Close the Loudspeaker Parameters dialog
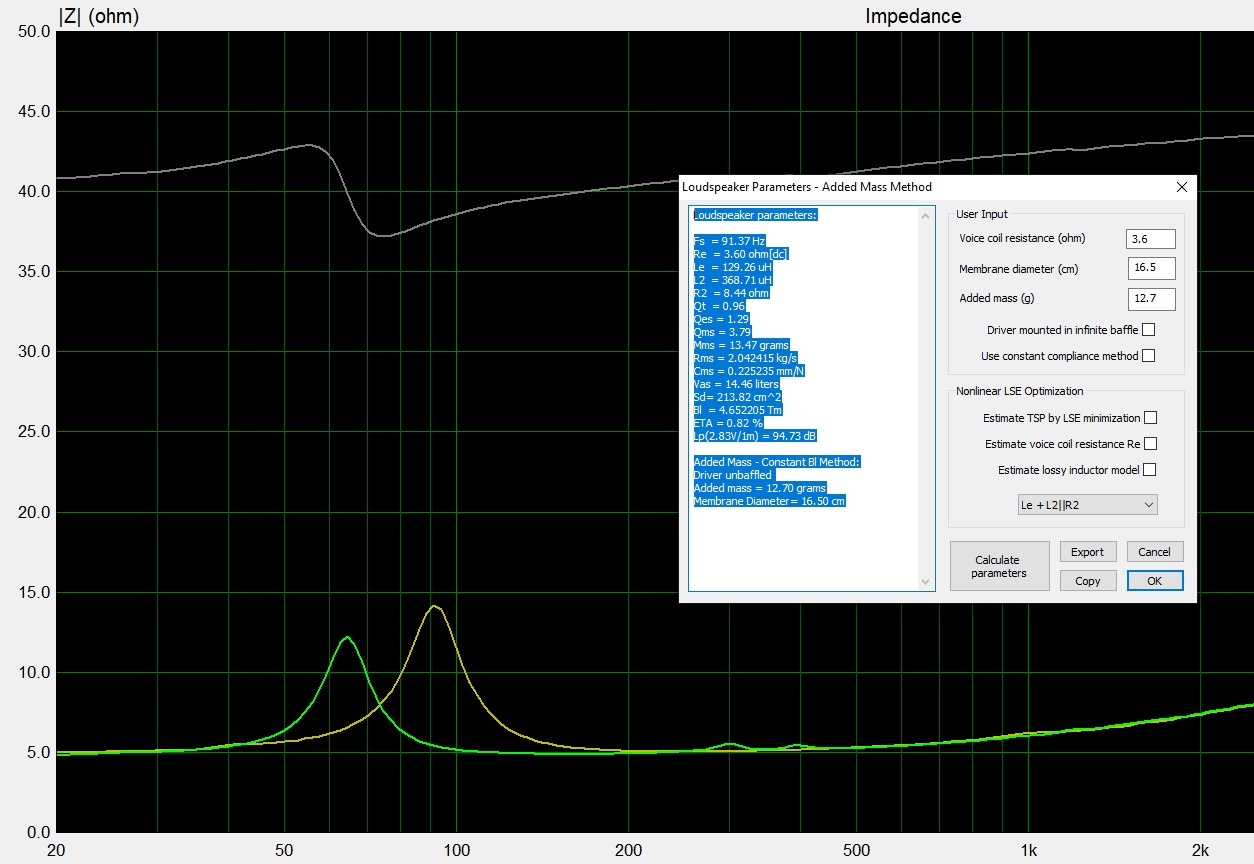1254x864 pixels. coord(1181,187)
